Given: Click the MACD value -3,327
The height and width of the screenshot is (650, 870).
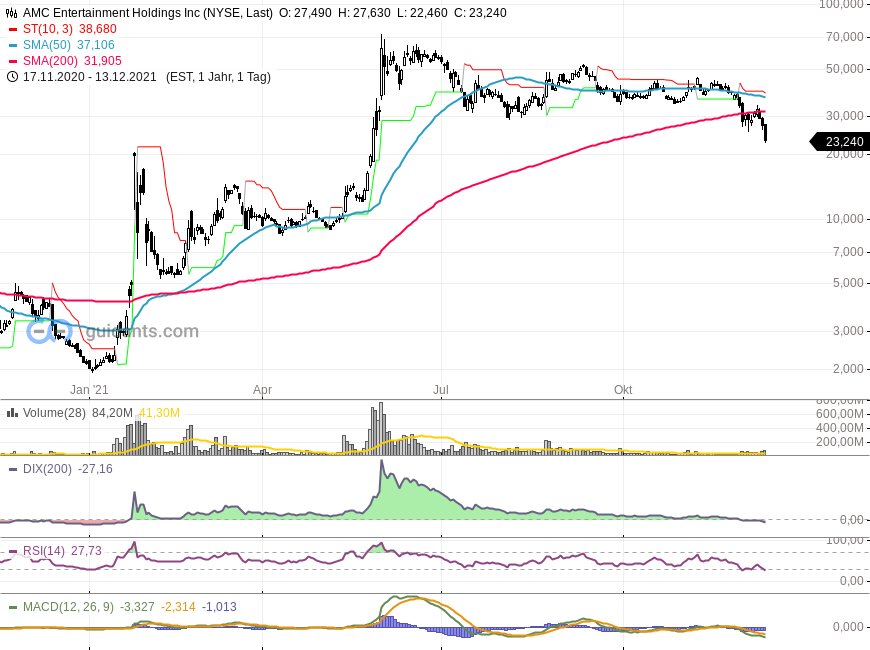Looking at the screenshot, I should point(137,607).
